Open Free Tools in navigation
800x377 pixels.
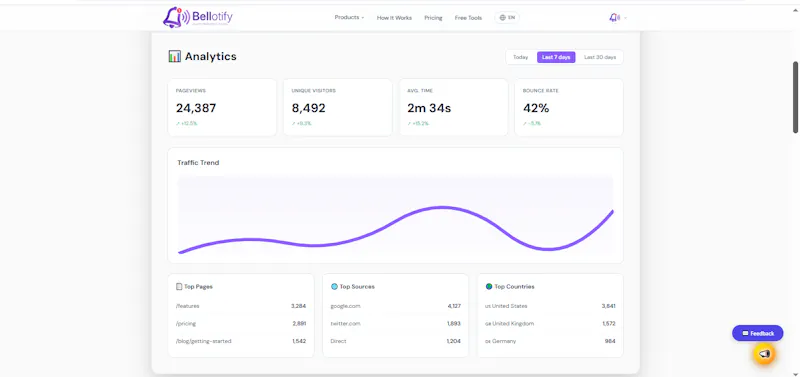(468, 18)
